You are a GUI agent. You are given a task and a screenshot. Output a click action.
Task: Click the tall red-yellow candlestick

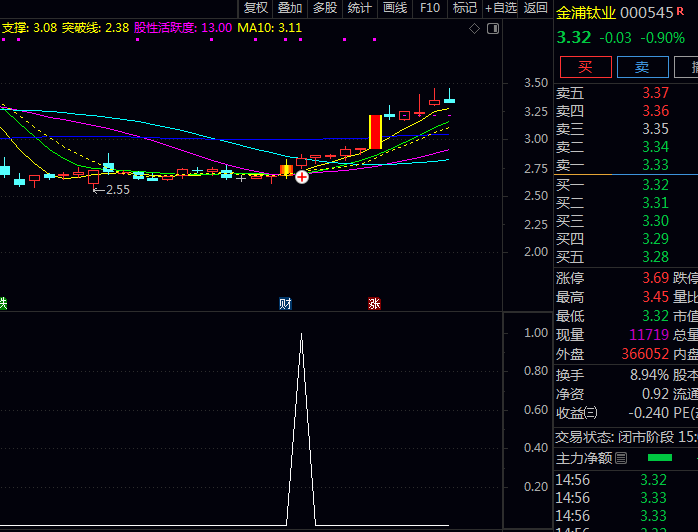[x=375, y=132]
